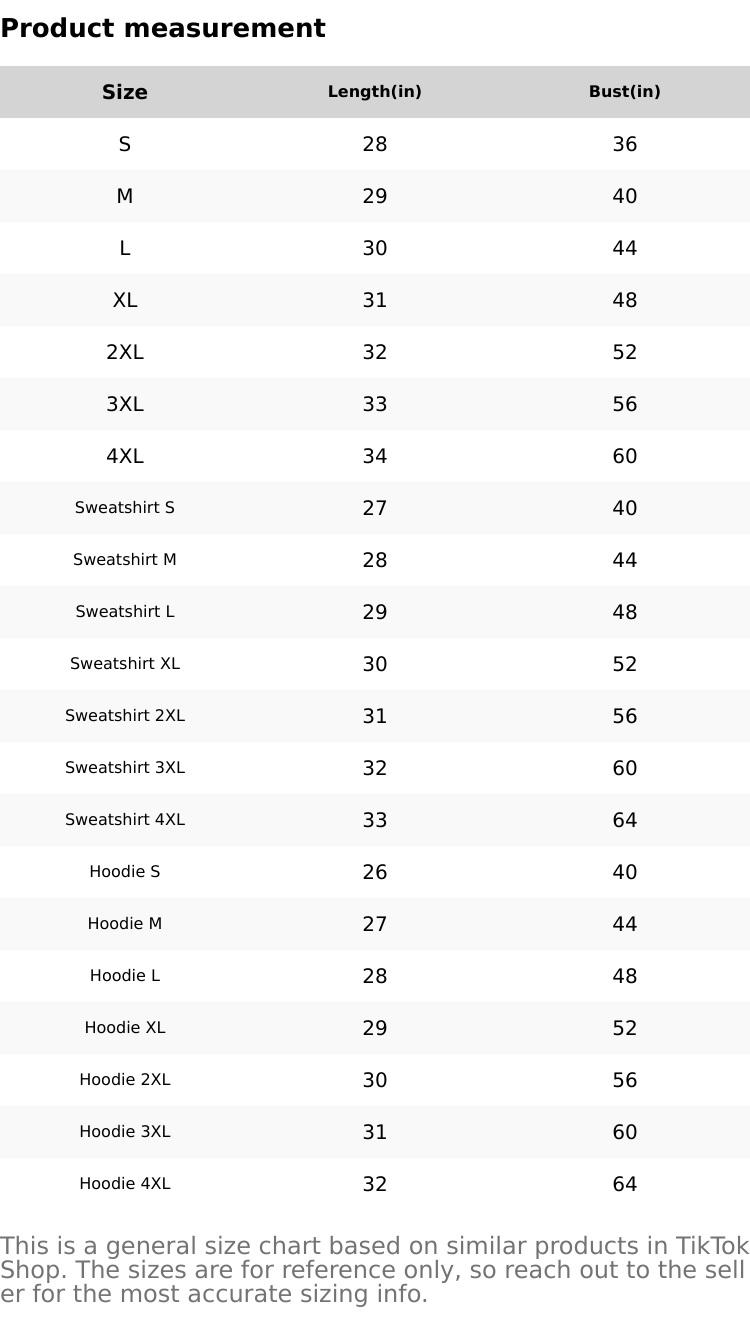Image resolution: width=750 pixels, height=1330 pixels.
Task: Select the Sweatshirt L row label
Action: 125,612
